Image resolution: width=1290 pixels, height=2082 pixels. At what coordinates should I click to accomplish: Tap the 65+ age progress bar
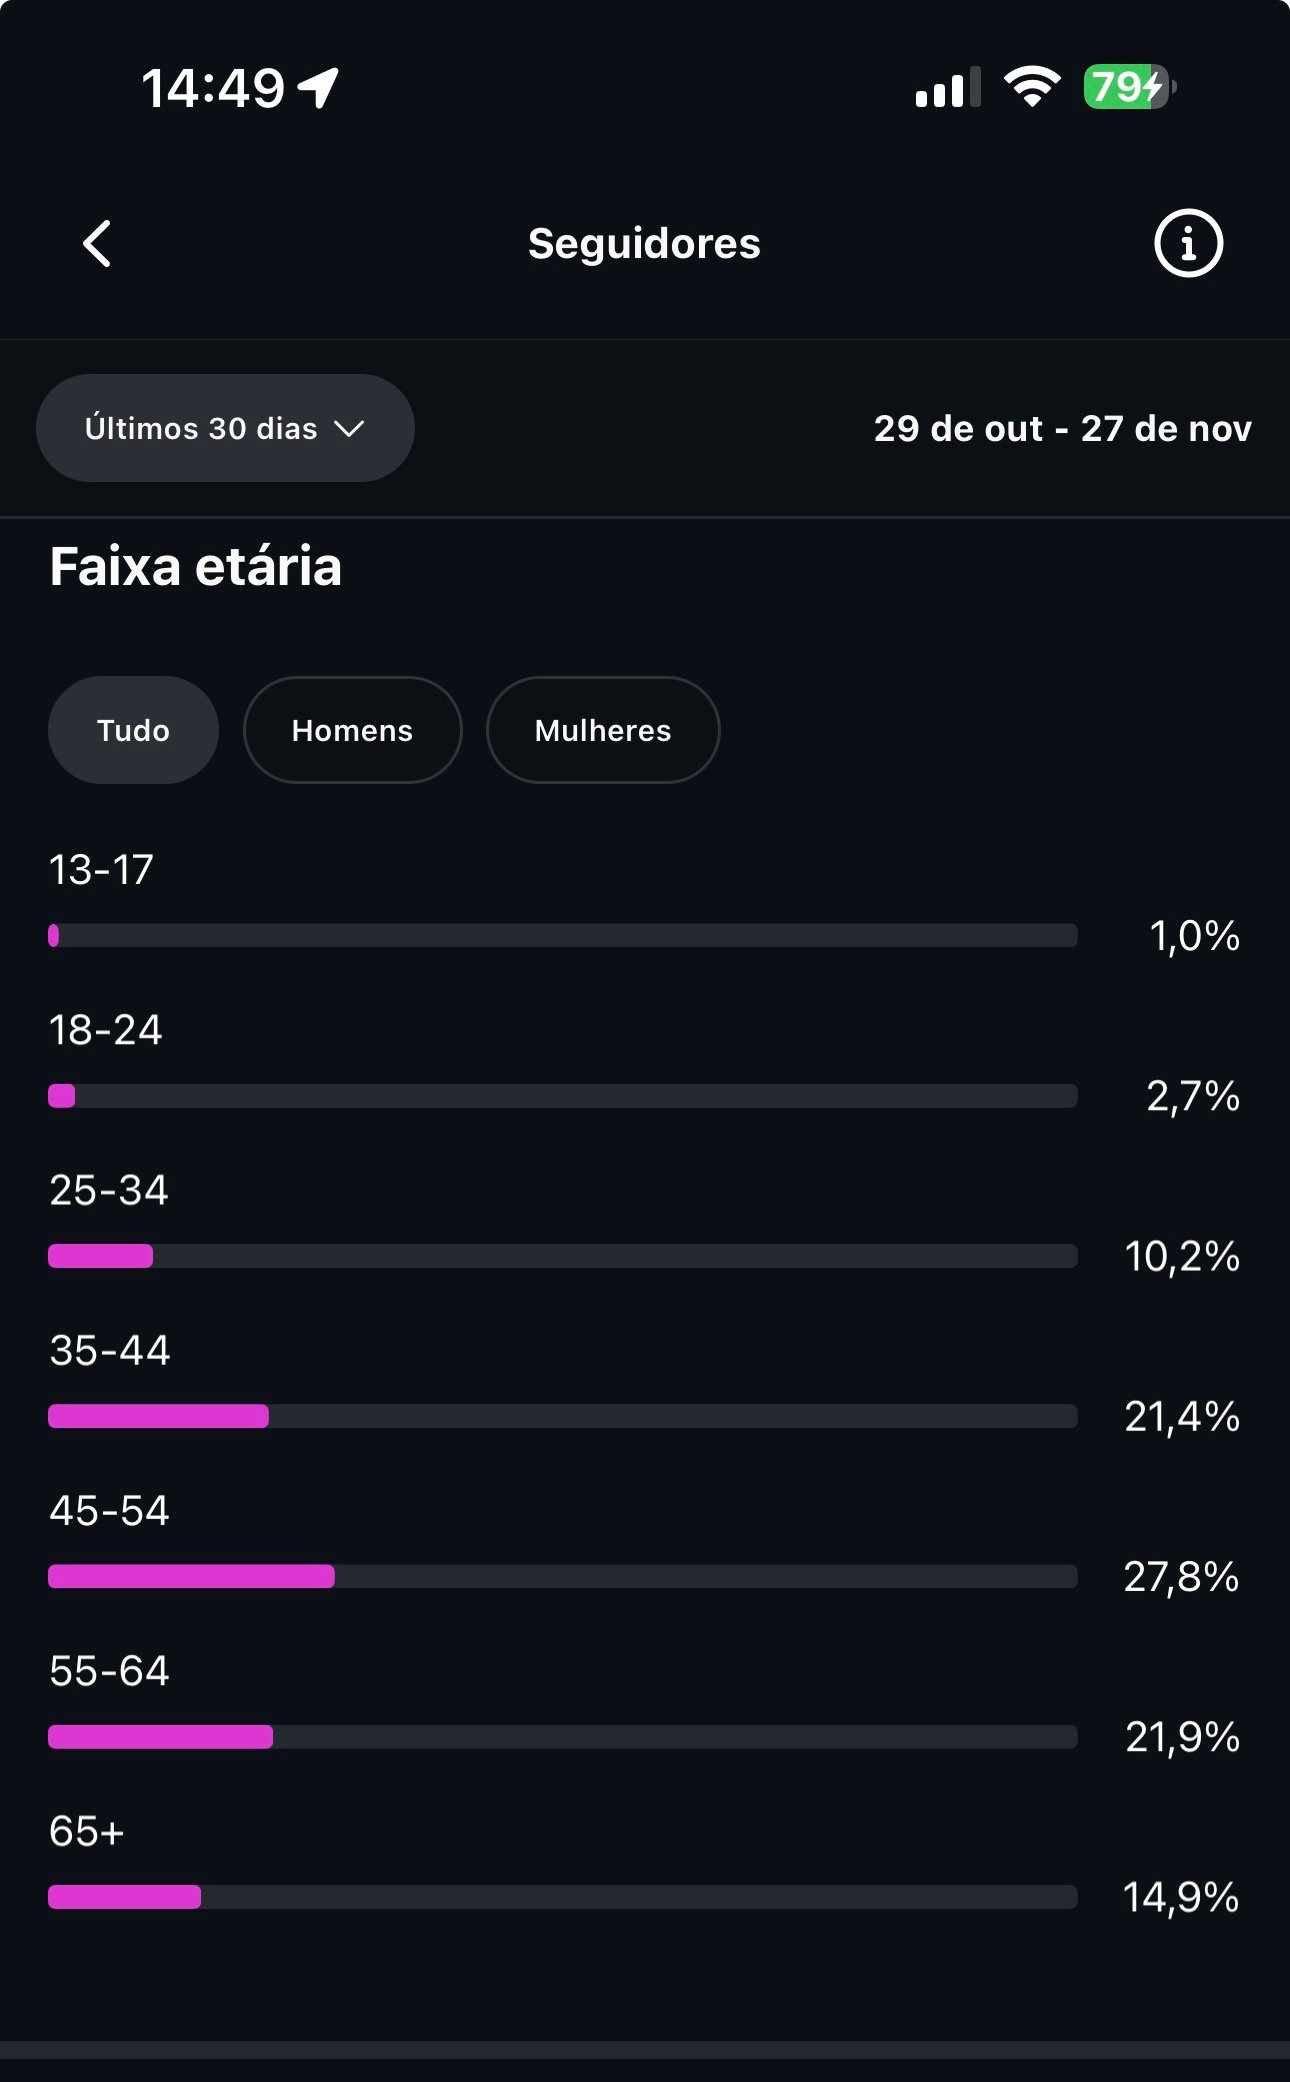pyautogui.click(x=562, y=1897)
